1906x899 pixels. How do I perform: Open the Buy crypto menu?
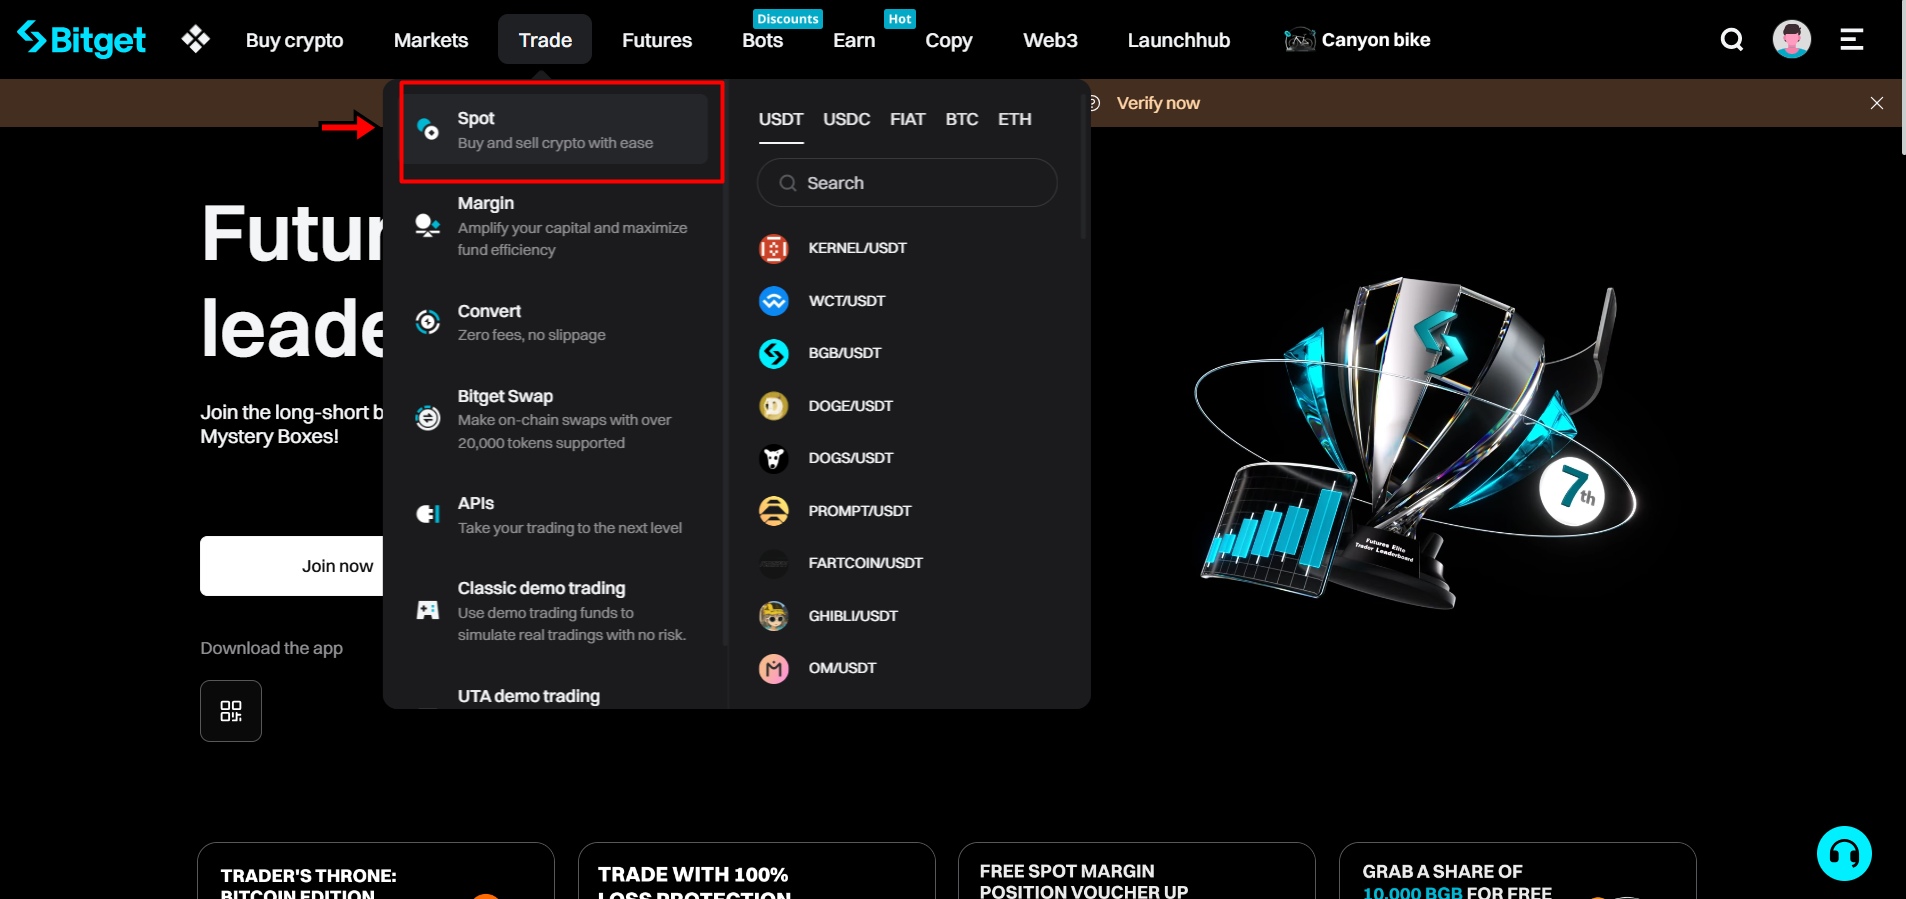tap(294, 40)
